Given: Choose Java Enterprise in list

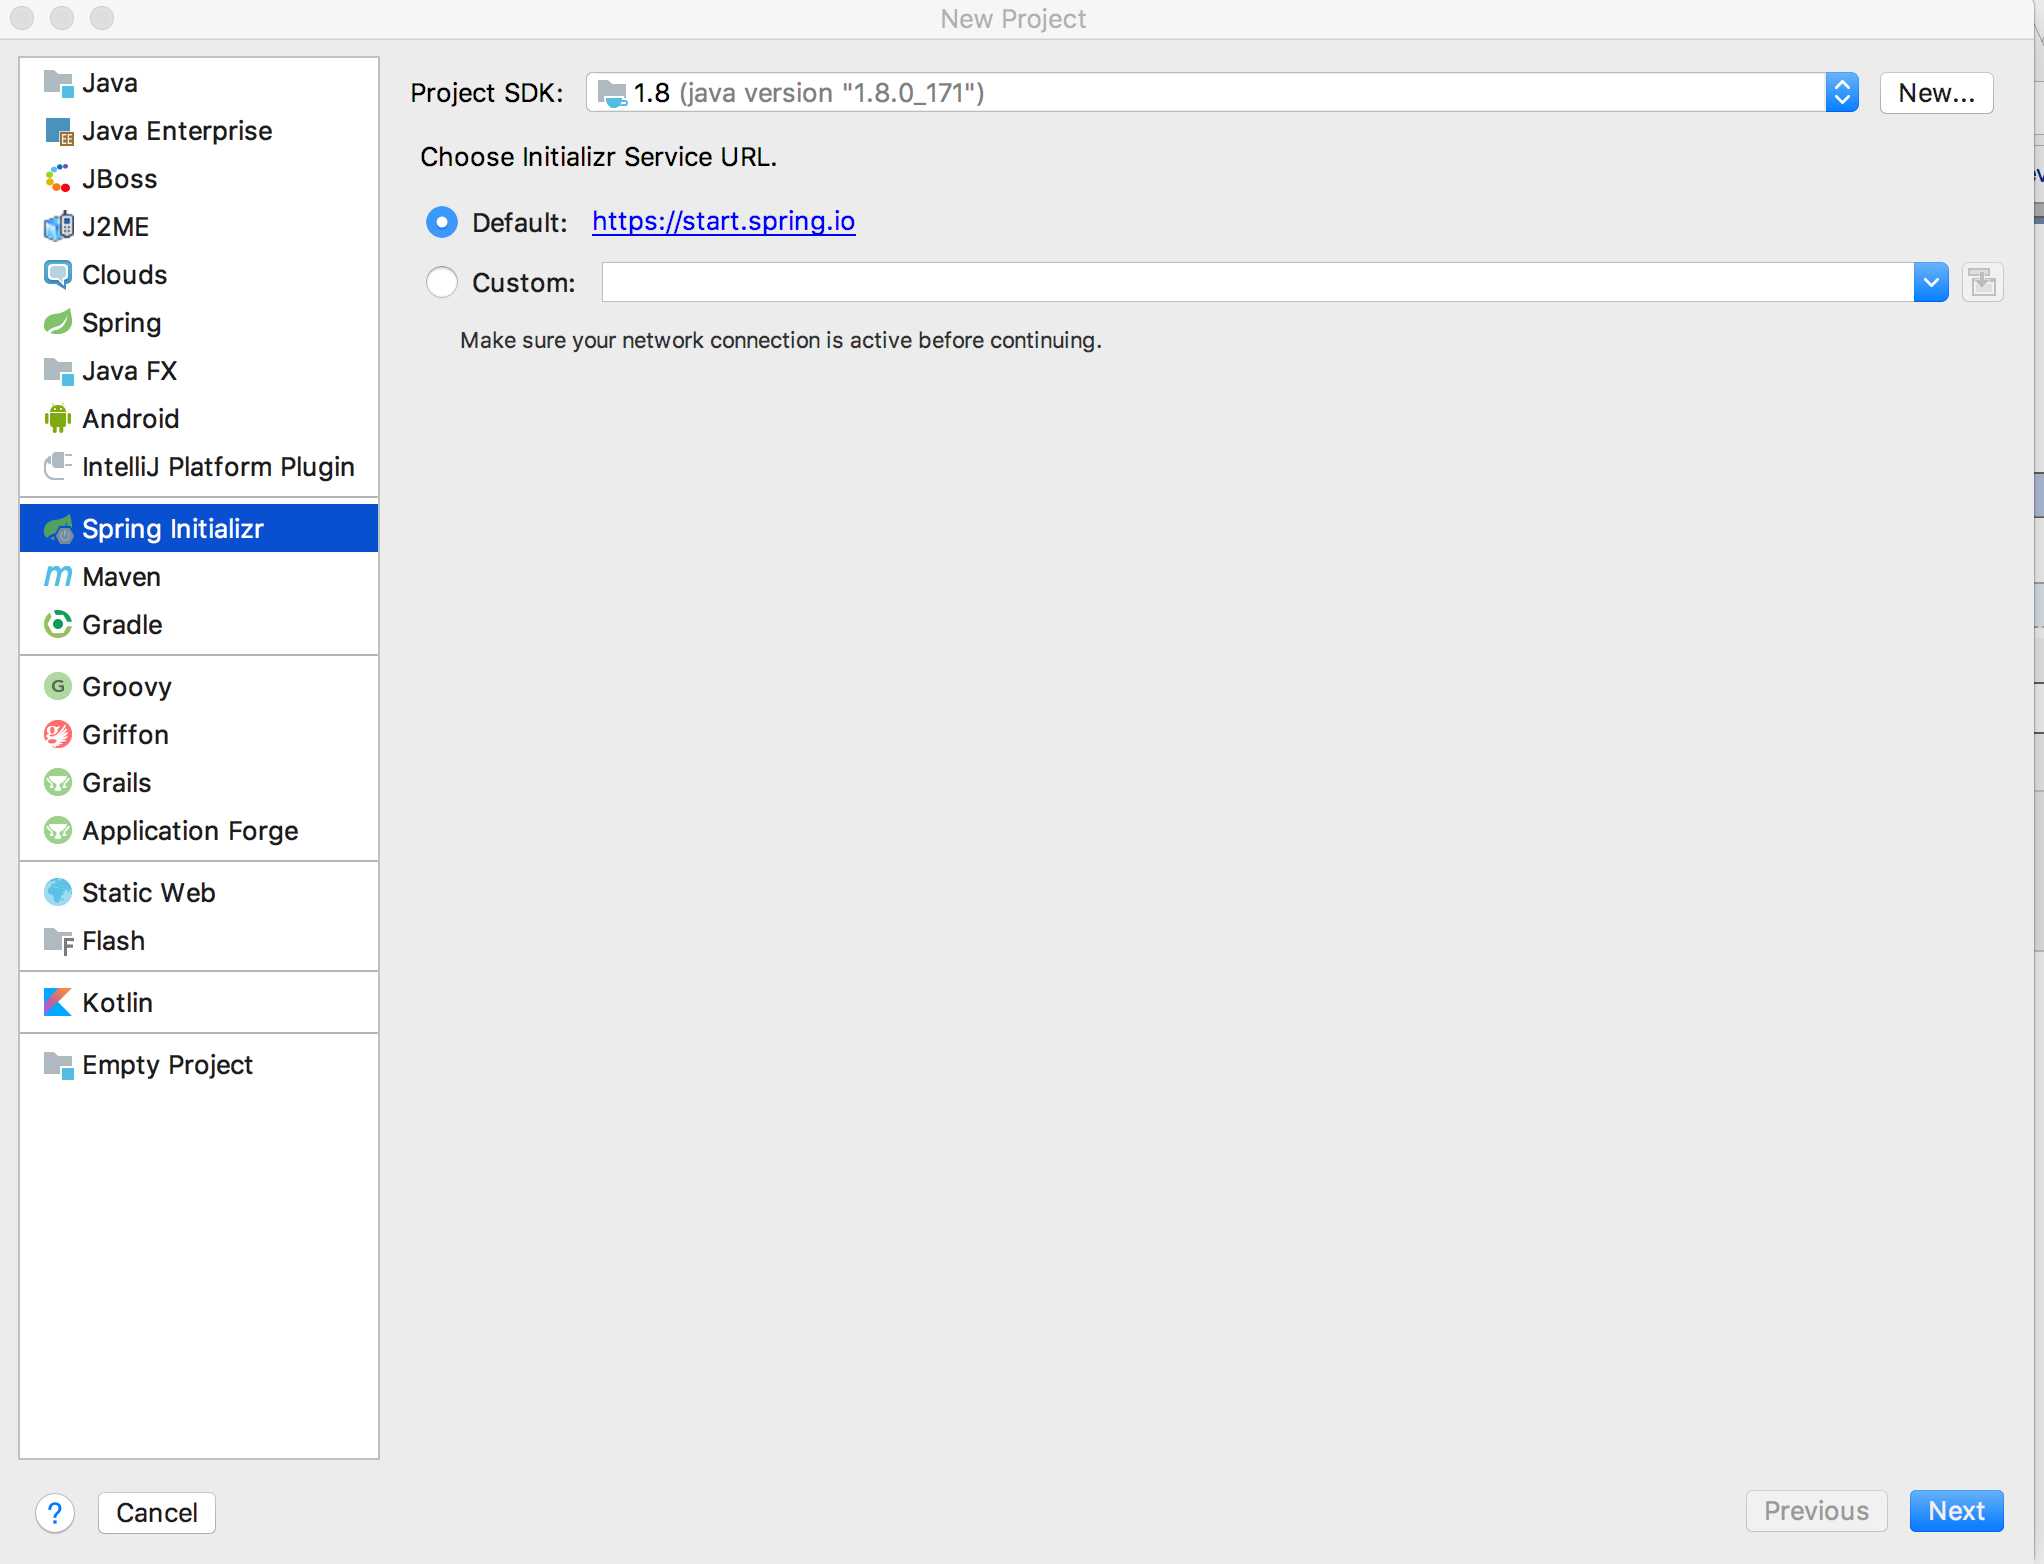Looking at the screenshot, I should coord(177,131).
